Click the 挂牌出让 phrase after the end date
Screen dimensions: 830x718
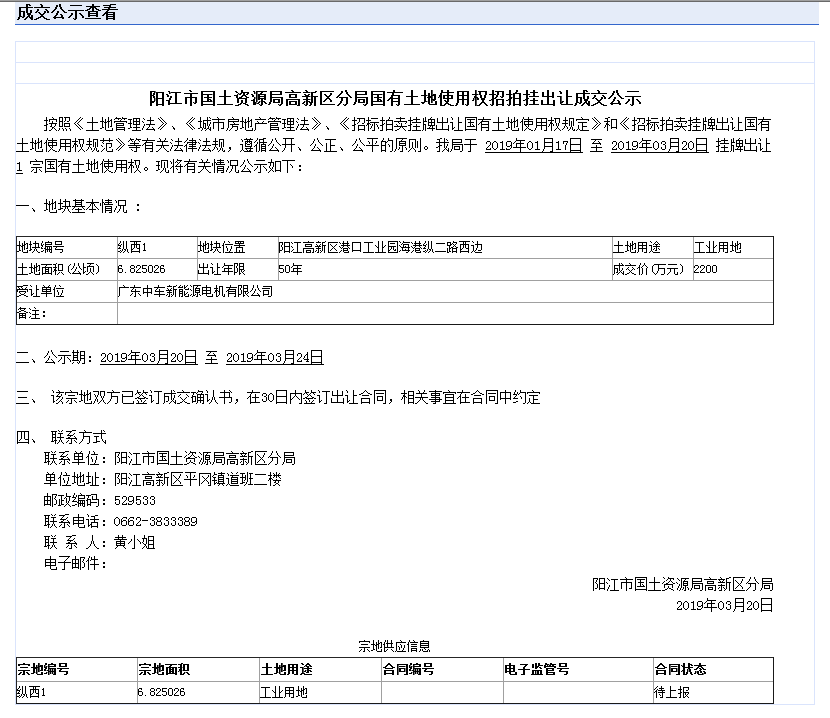743,145
